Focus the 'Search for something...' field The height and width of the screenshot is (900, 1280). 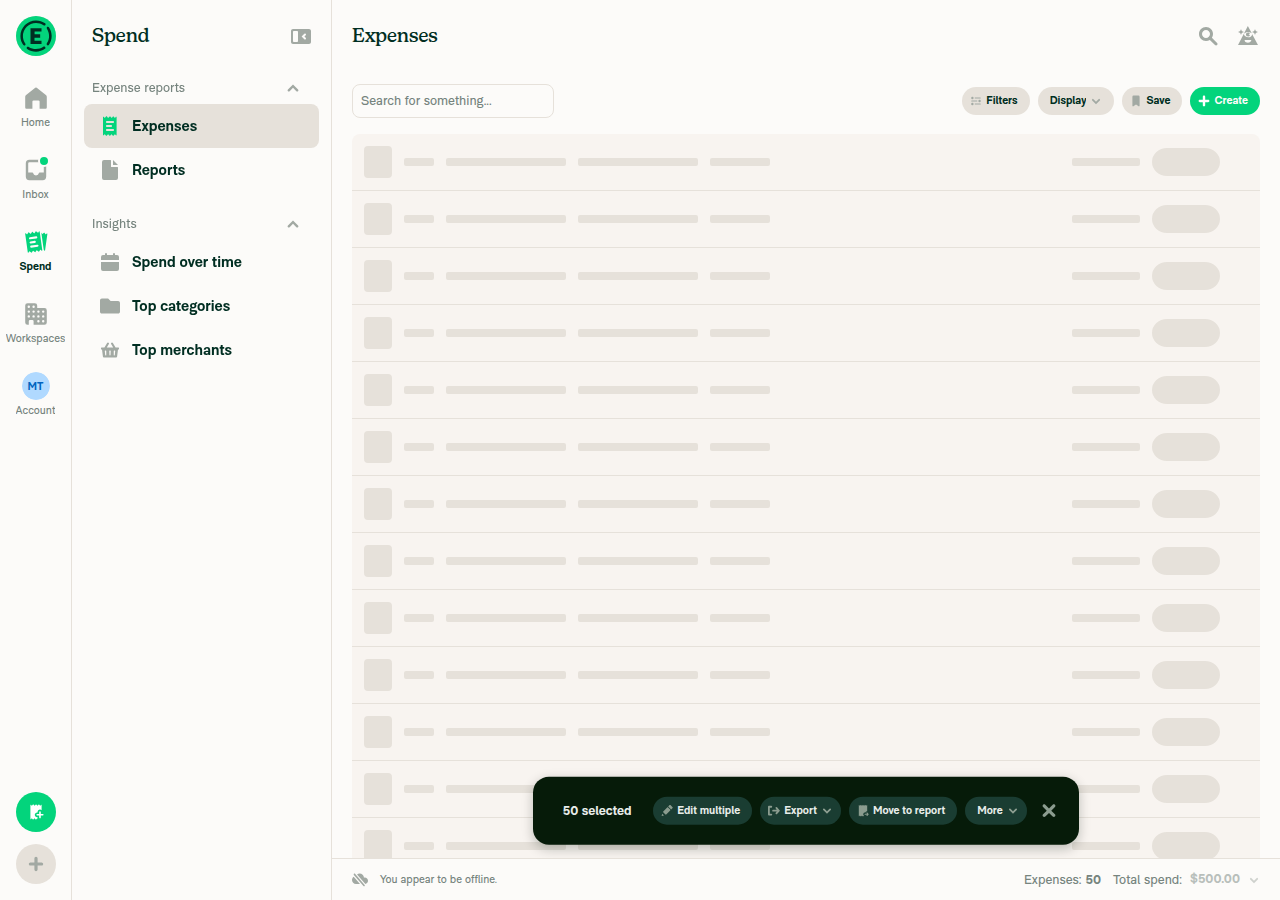(453, 101)
